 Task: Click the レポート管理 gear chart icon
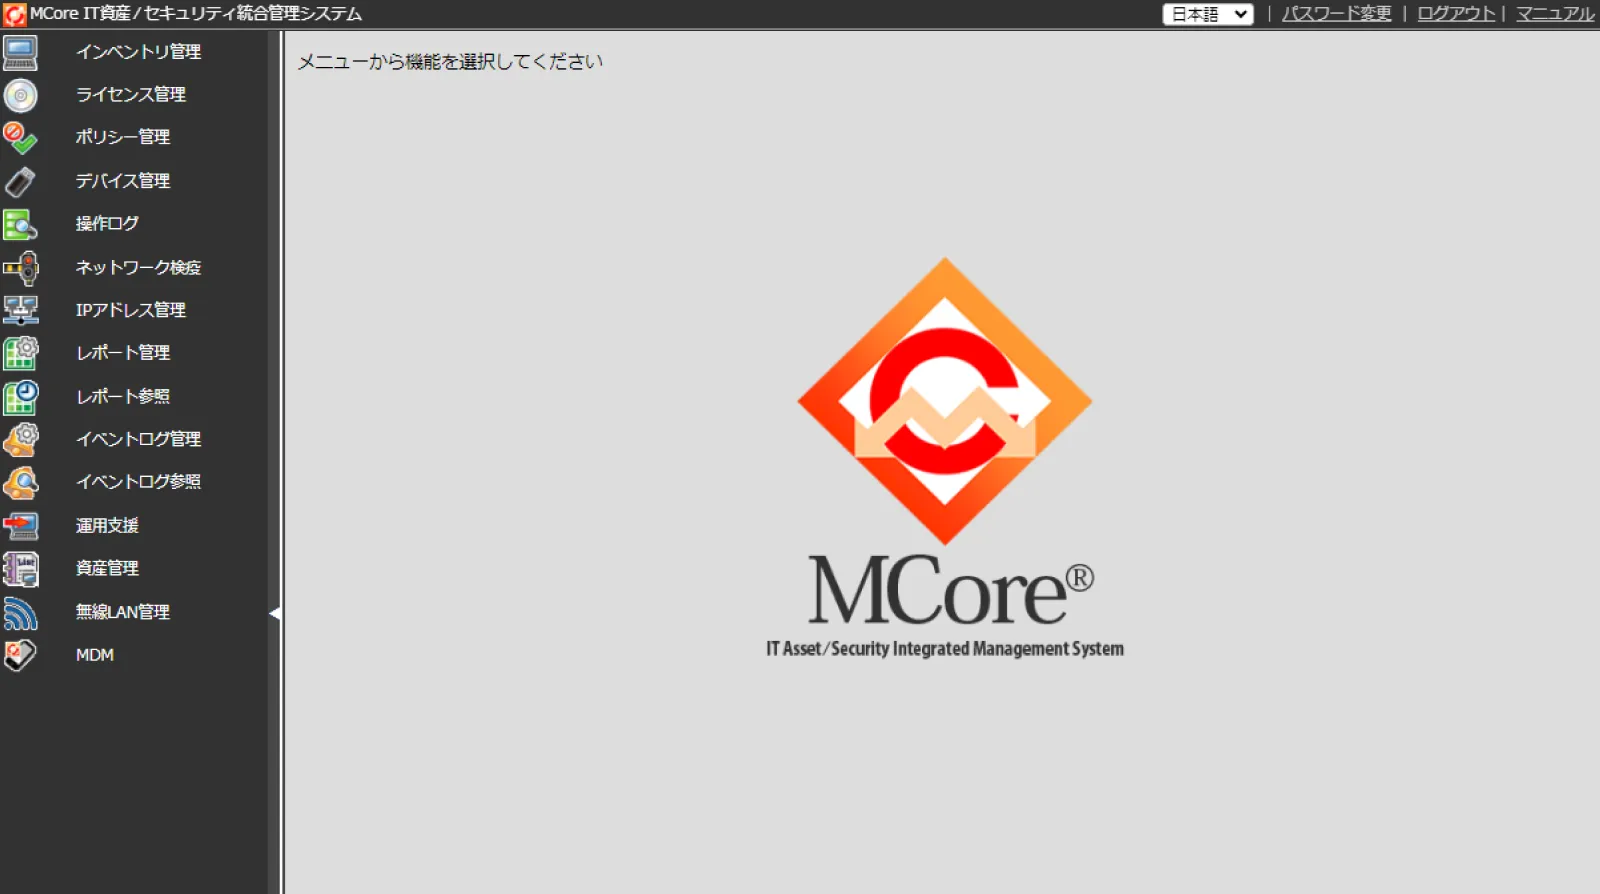[20, 353]
